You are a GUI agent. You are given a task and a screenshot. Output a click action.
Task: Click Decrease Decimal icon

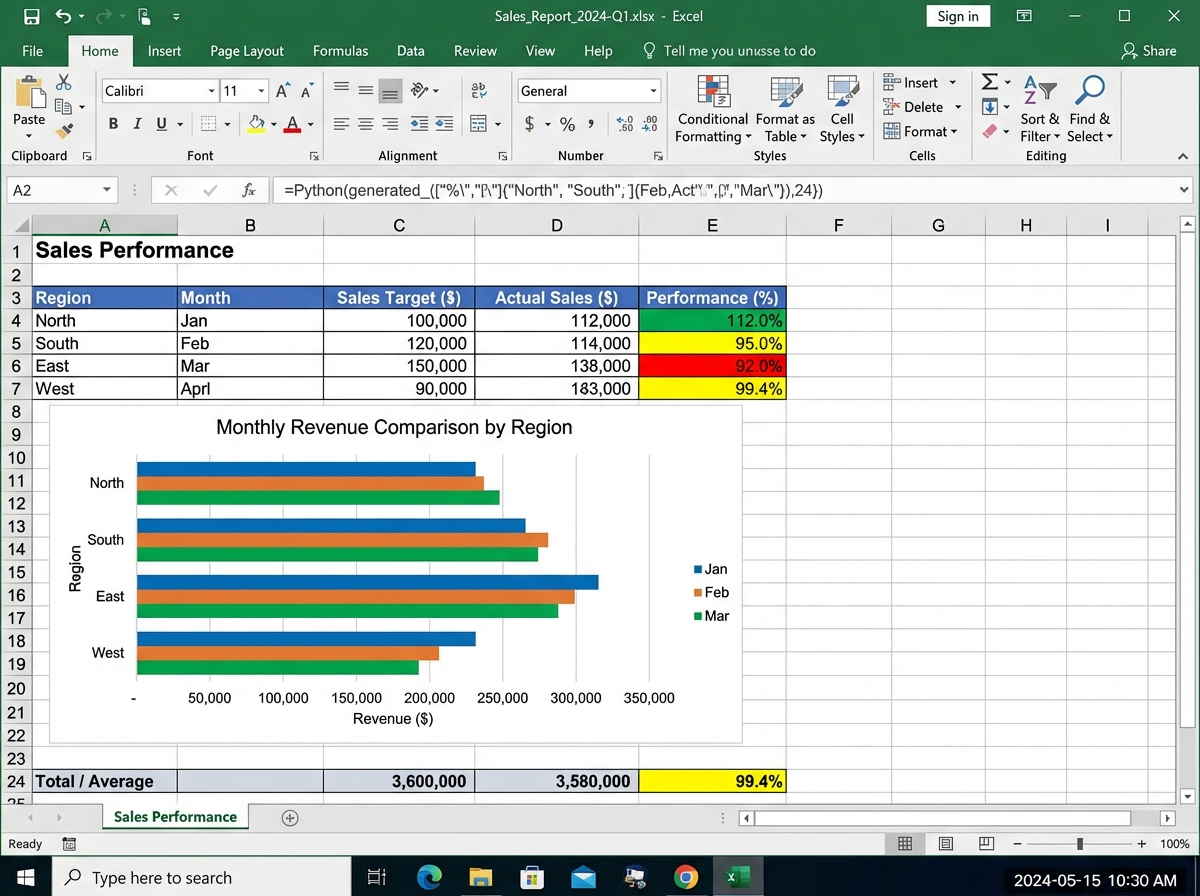coord(649,124)
